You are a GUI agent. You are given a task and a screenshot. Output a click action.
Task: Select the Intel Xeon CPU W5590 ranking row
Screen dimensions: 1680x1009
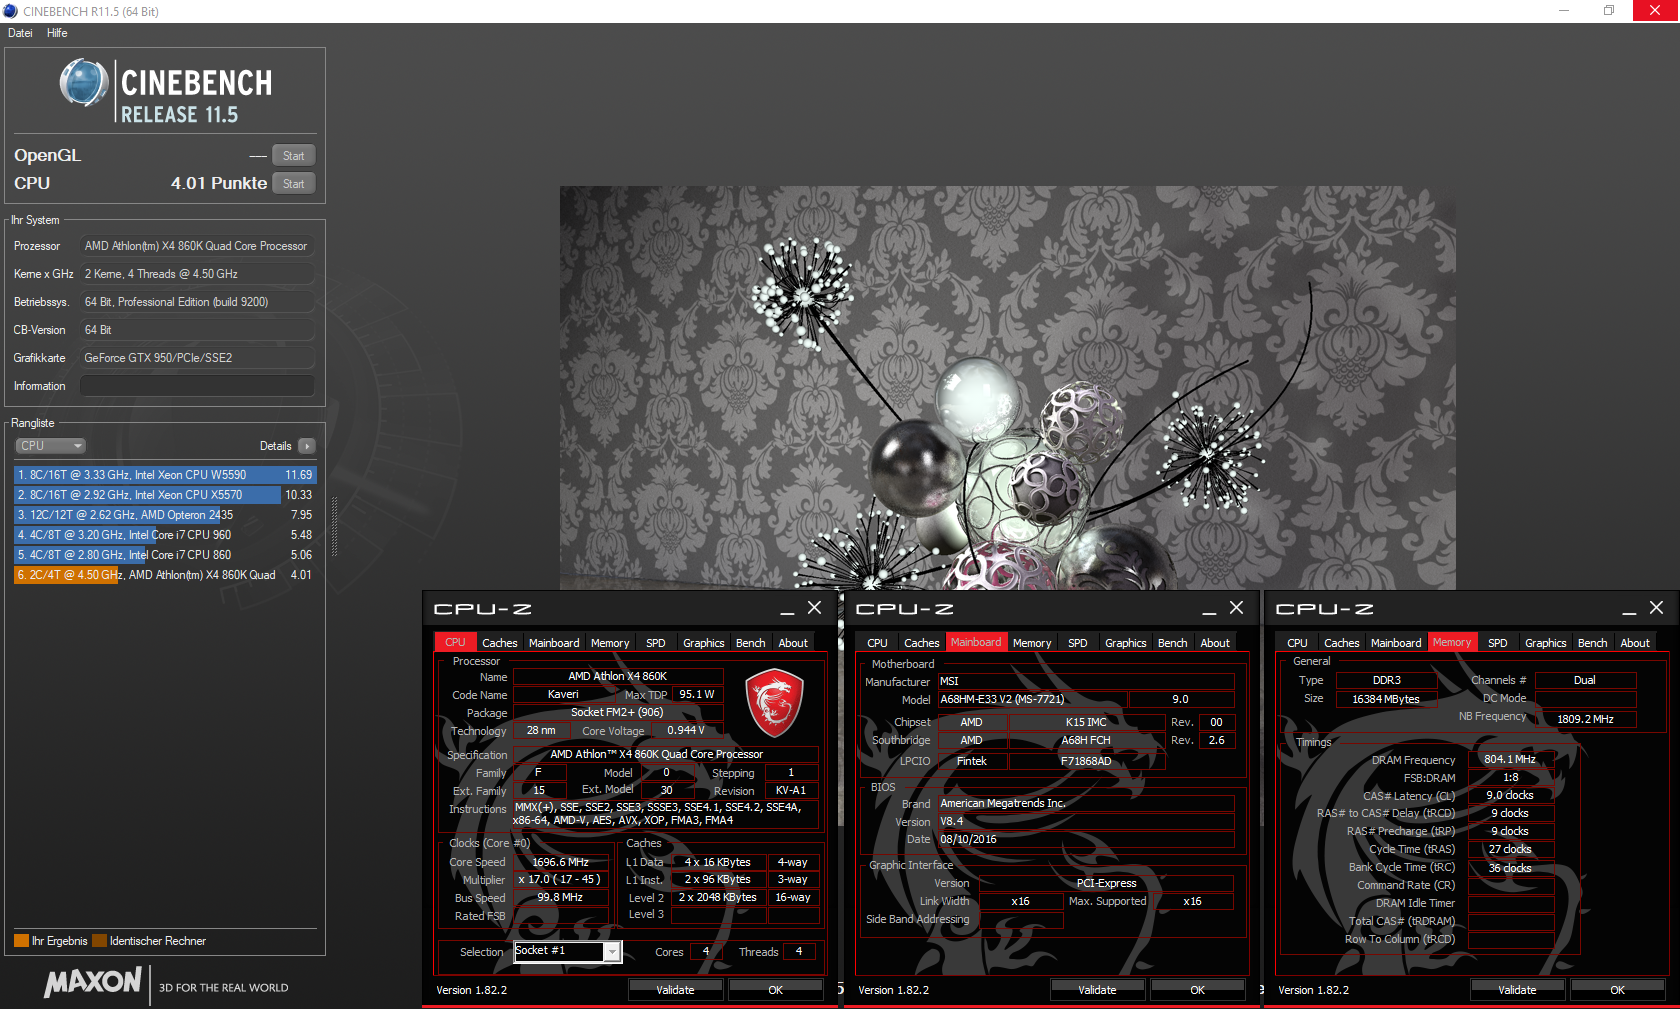pos(164,475)
